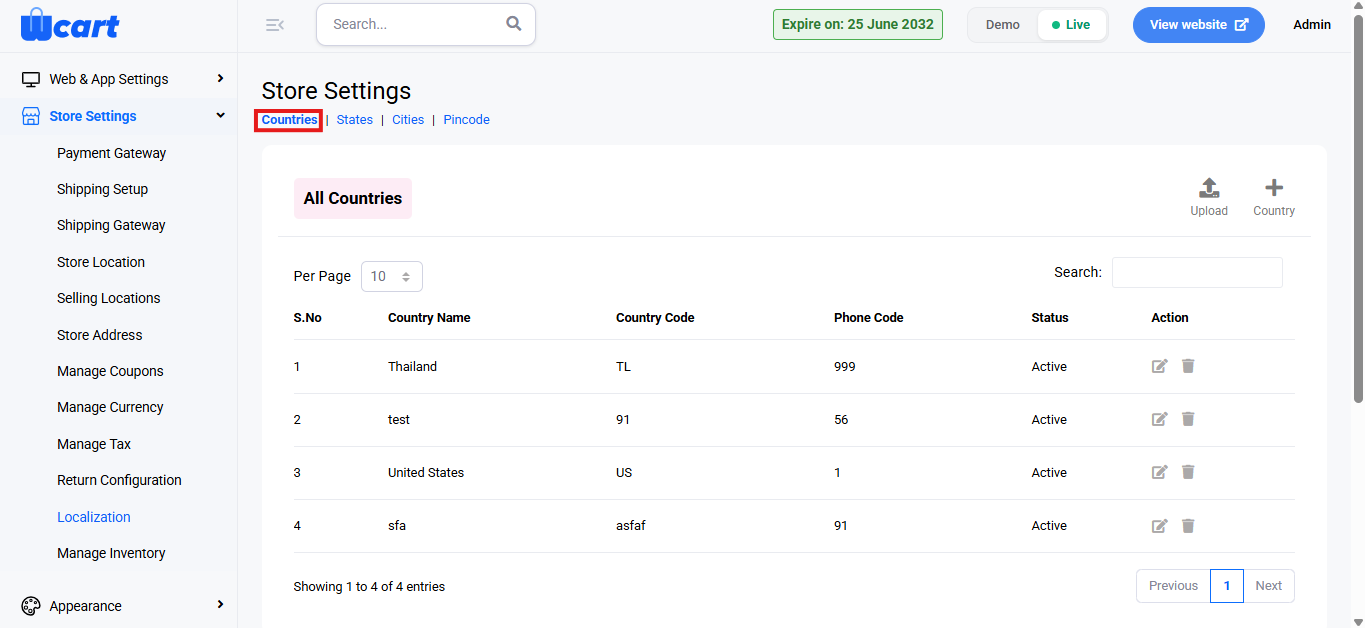The width and height of the screenshot is (1365, 628).
Task: Open the Per Page dropdown
Action: pyautogui.click(x=392, y=276)
